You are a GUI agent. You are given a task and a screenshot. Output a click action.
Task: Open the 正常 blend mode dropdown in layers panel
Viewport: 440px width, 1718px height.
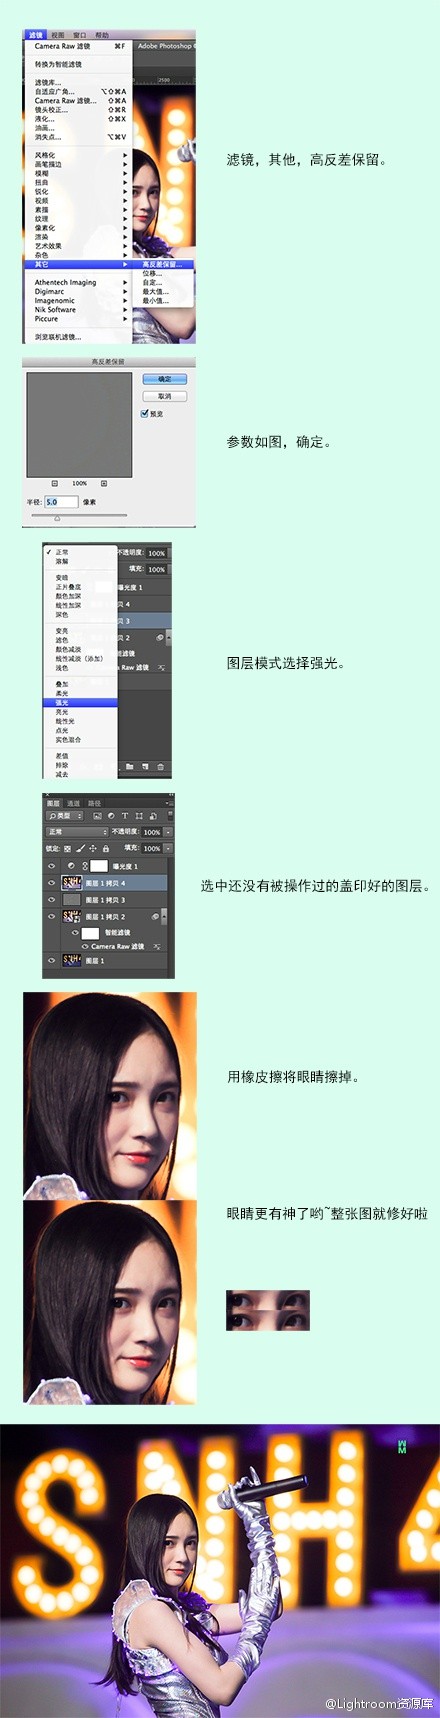[77, 832]
